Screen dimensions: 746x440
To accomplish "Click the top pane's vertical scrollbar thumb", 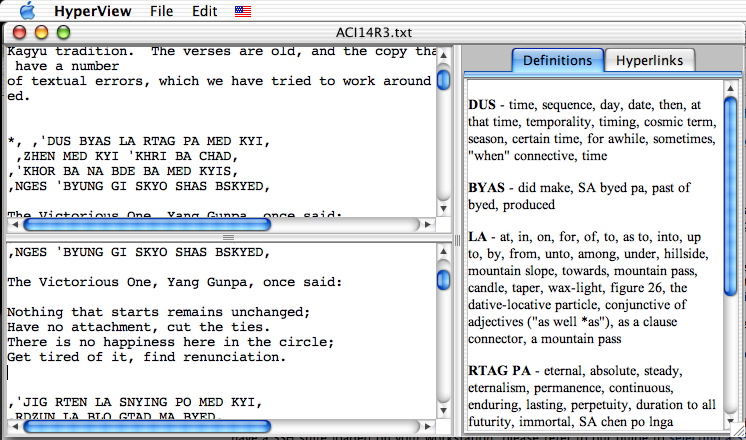I will [x=443, y=79].
